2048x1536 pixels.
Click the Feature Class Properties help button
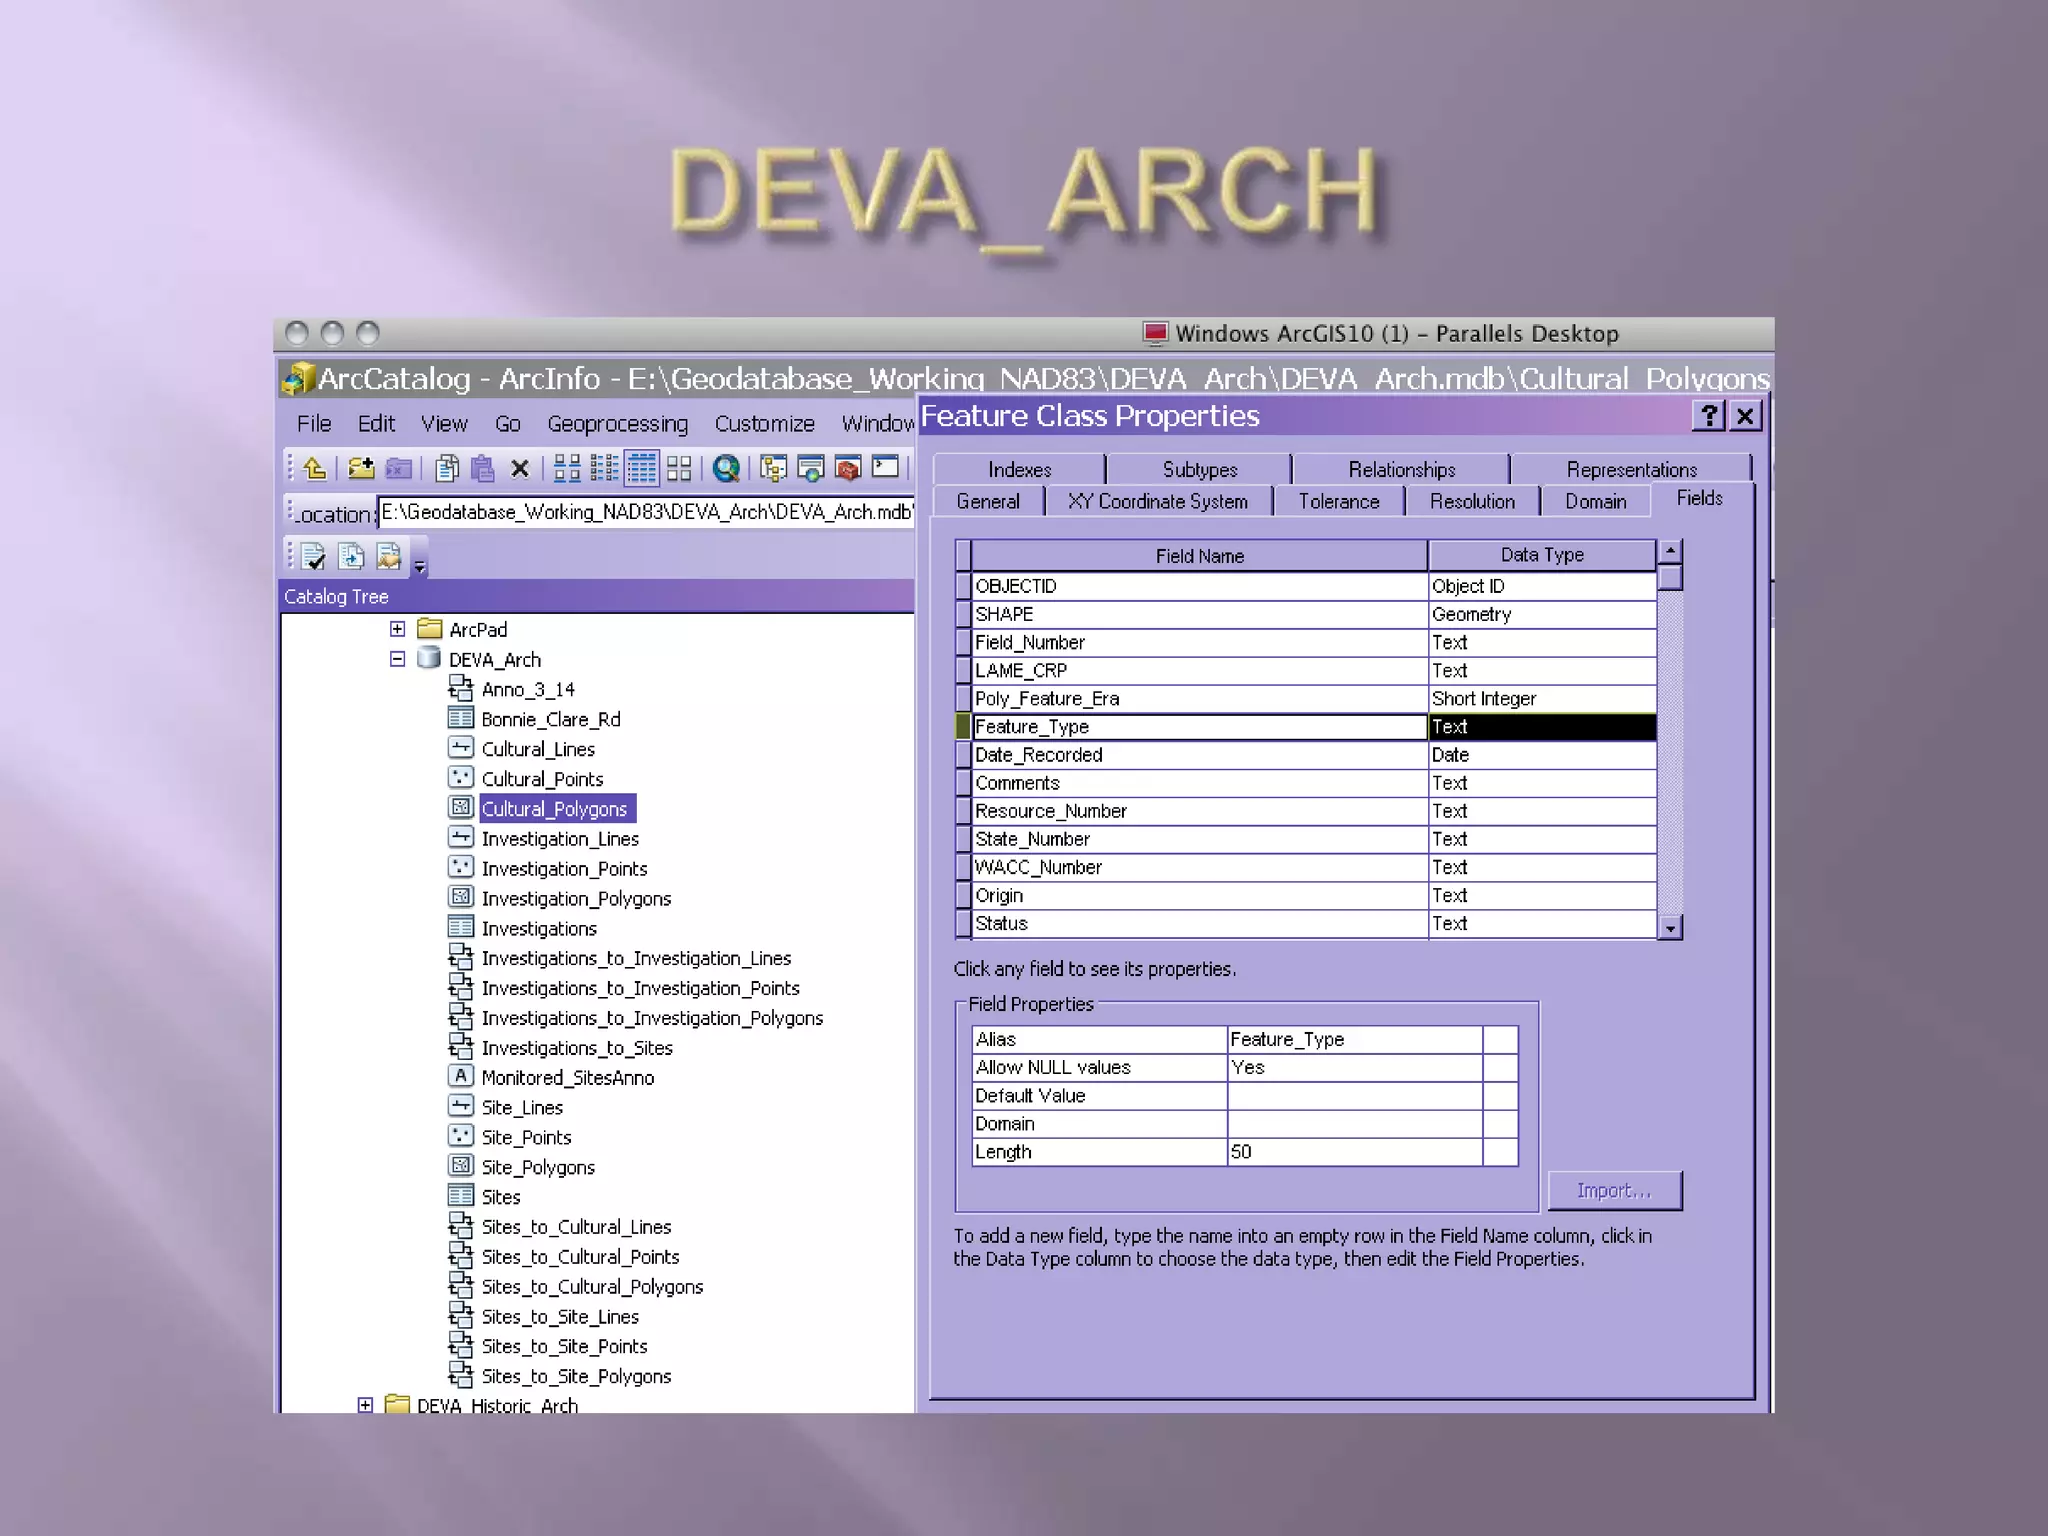click(x=1709, y=416)
